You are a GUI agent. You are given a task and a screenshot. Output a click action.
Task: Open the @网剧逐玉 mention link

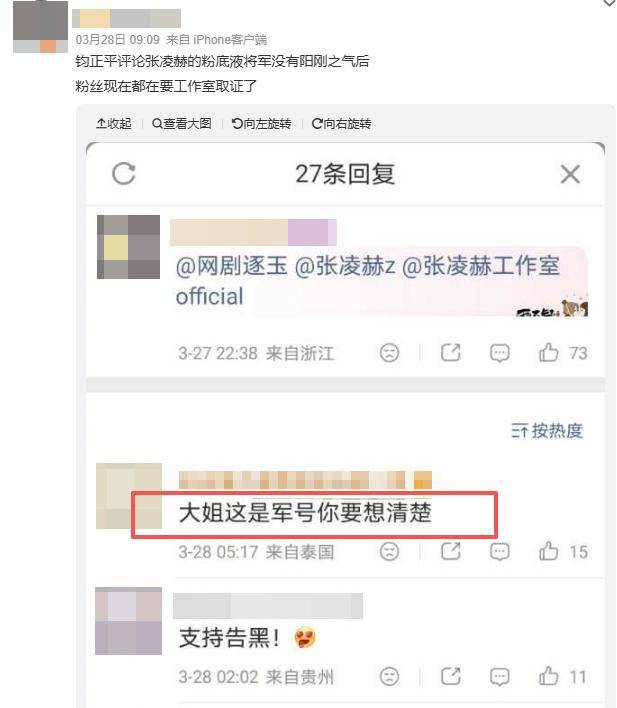point(231,266)
